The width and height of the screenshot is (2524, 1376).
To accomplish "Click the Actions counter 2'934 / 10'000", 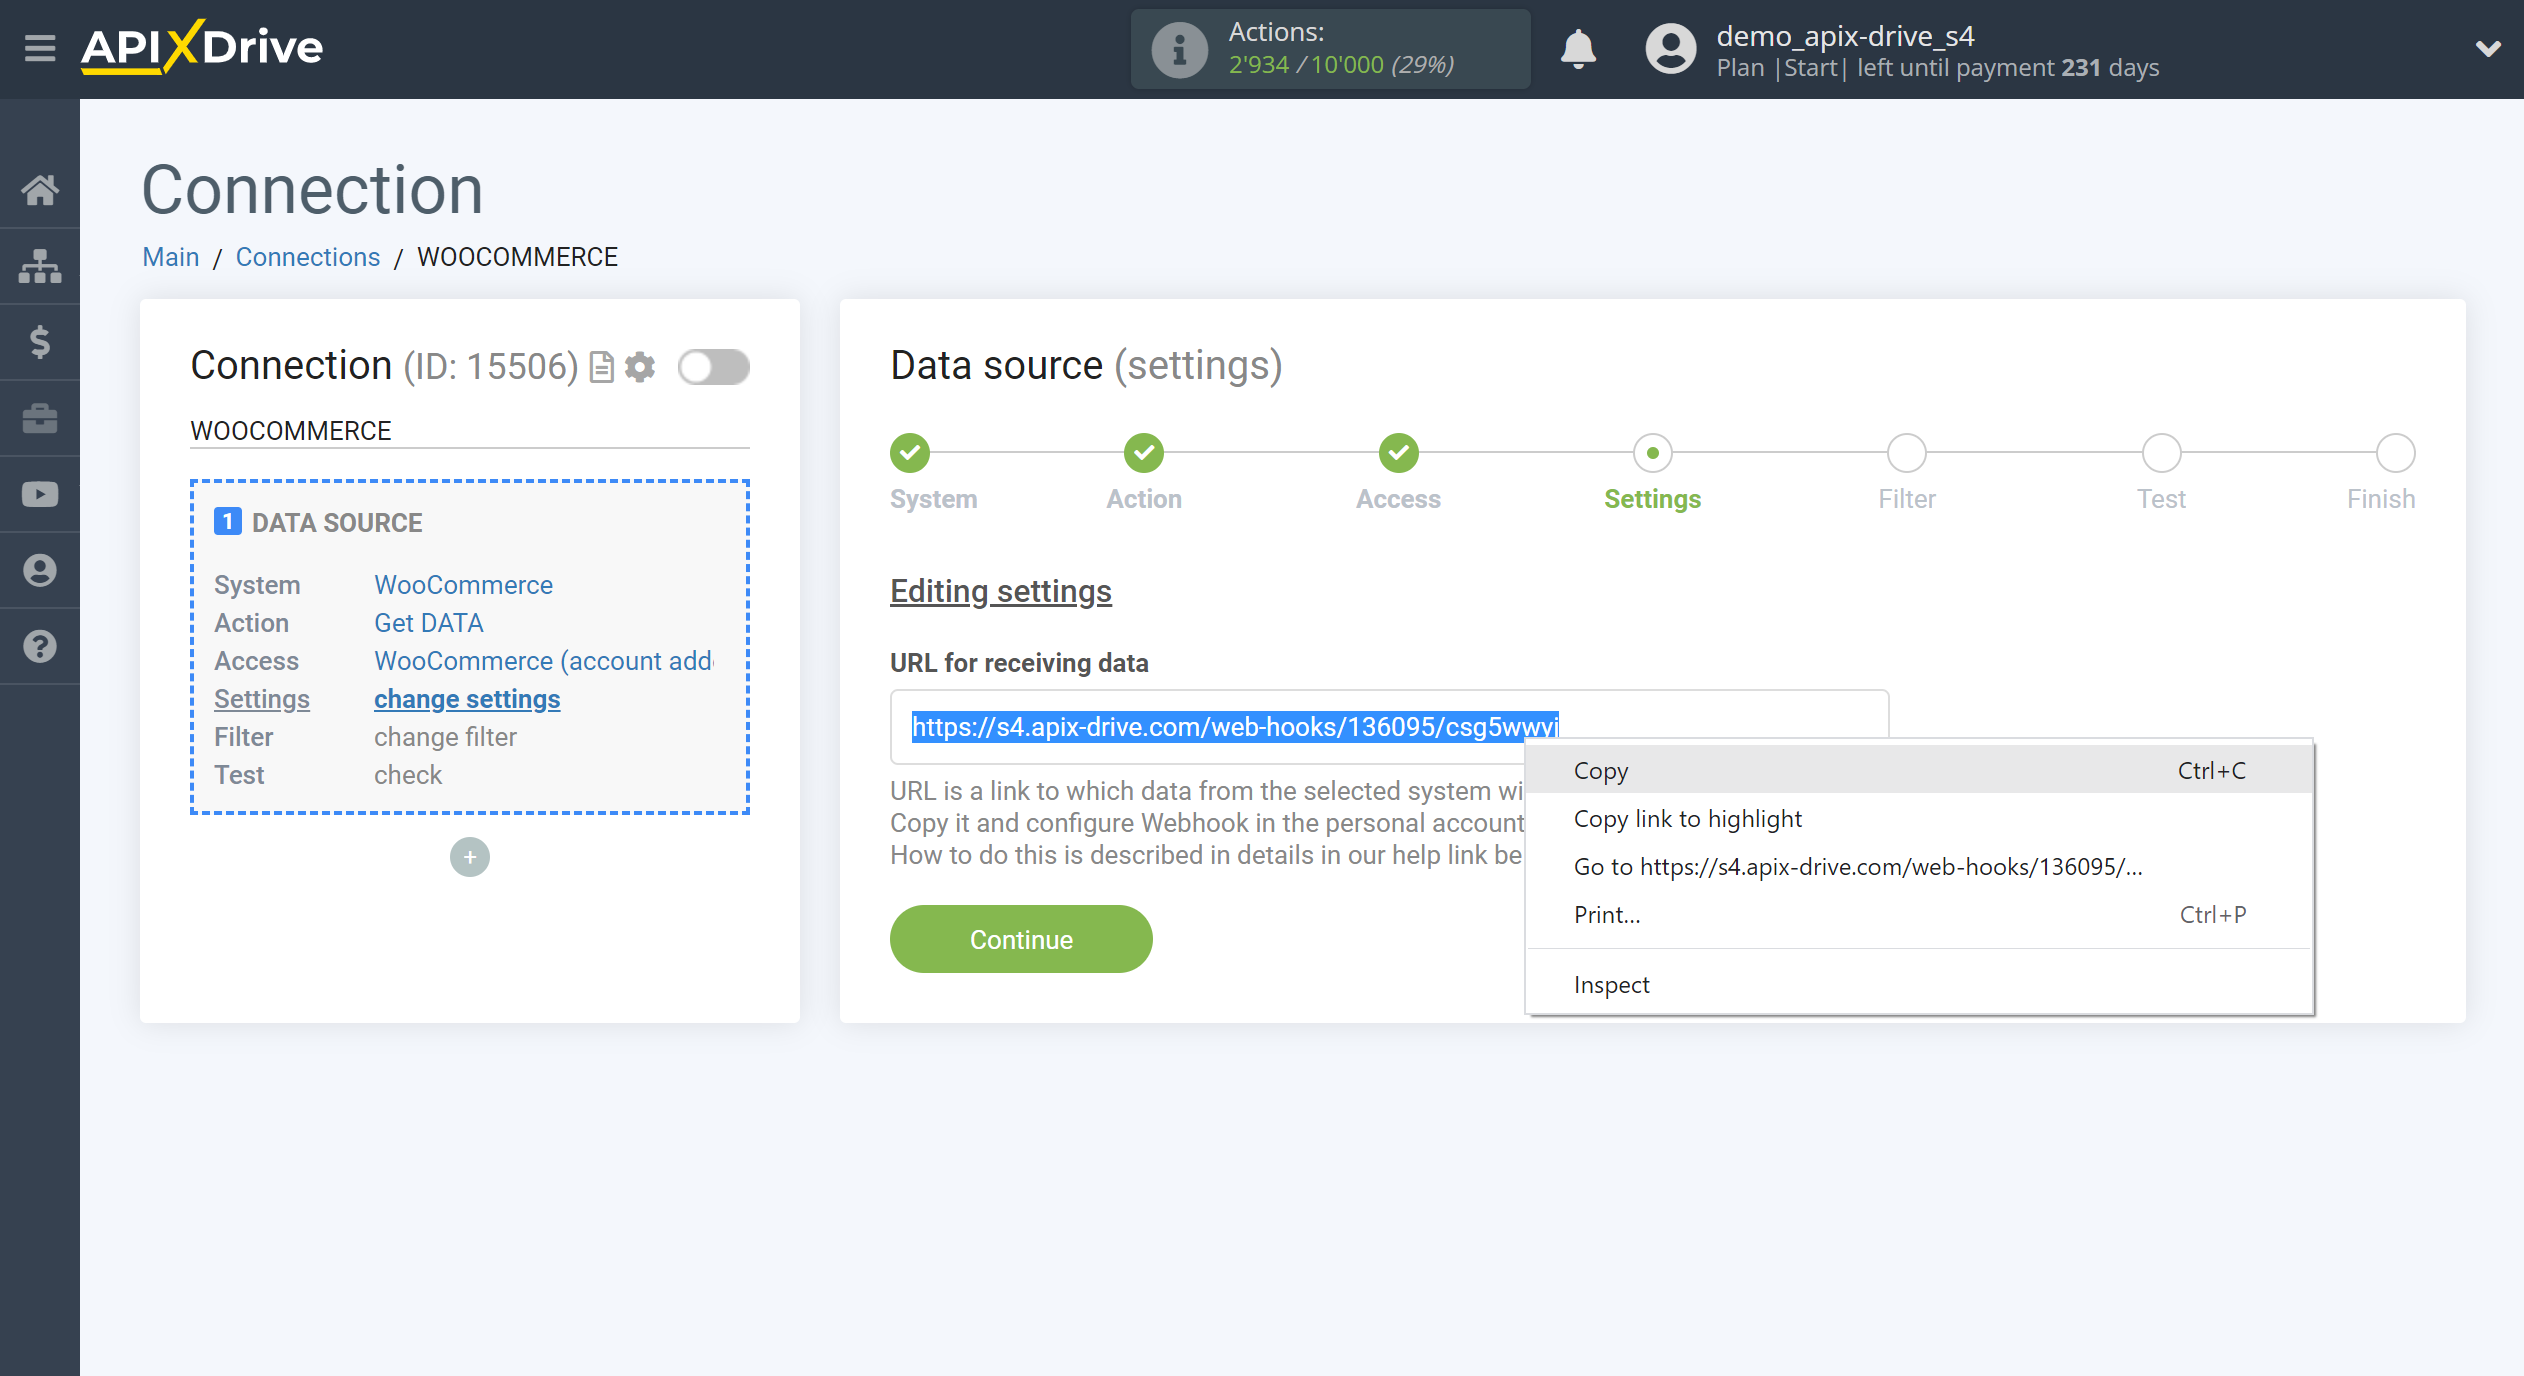I will [1341, 65].
